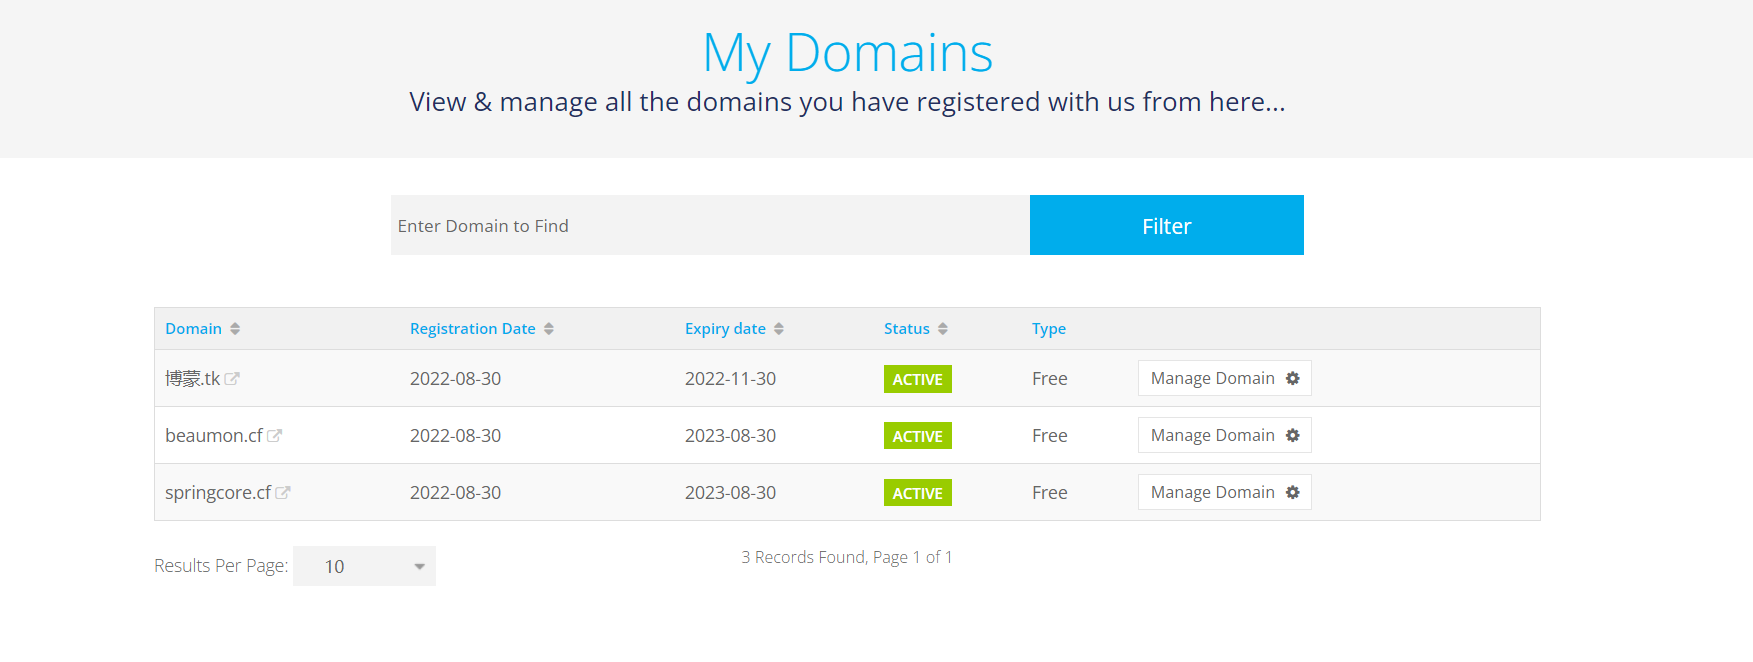Click the Filter button

point(1167,225)
